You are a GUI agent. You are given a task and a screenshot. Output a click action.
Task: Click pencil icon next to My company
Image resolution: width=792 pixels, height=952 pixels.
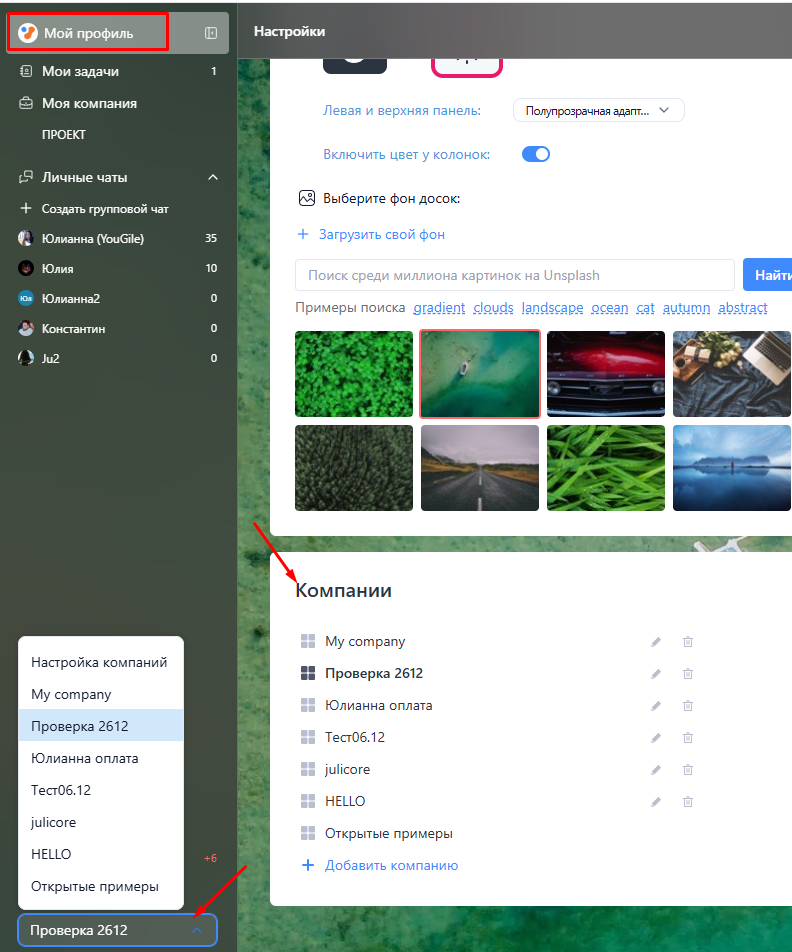click(656, 642)
